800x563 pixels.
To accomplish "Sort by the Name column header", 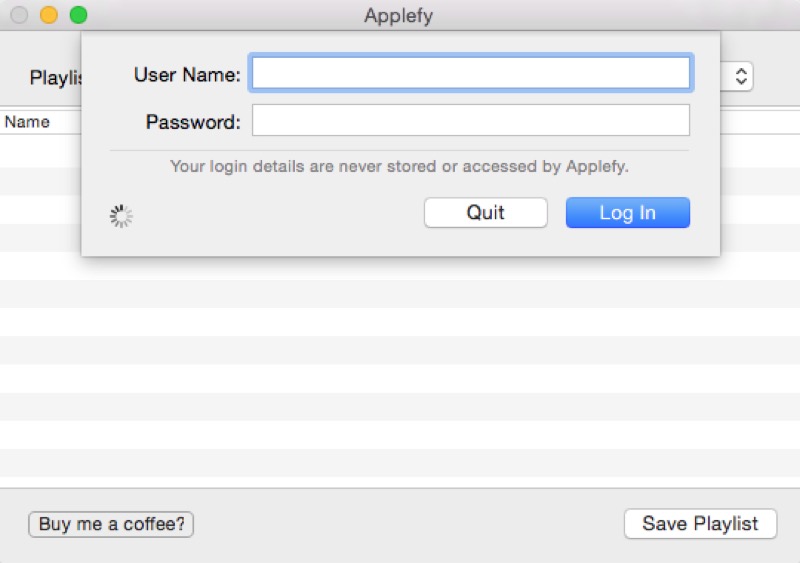I will point(28,122).
